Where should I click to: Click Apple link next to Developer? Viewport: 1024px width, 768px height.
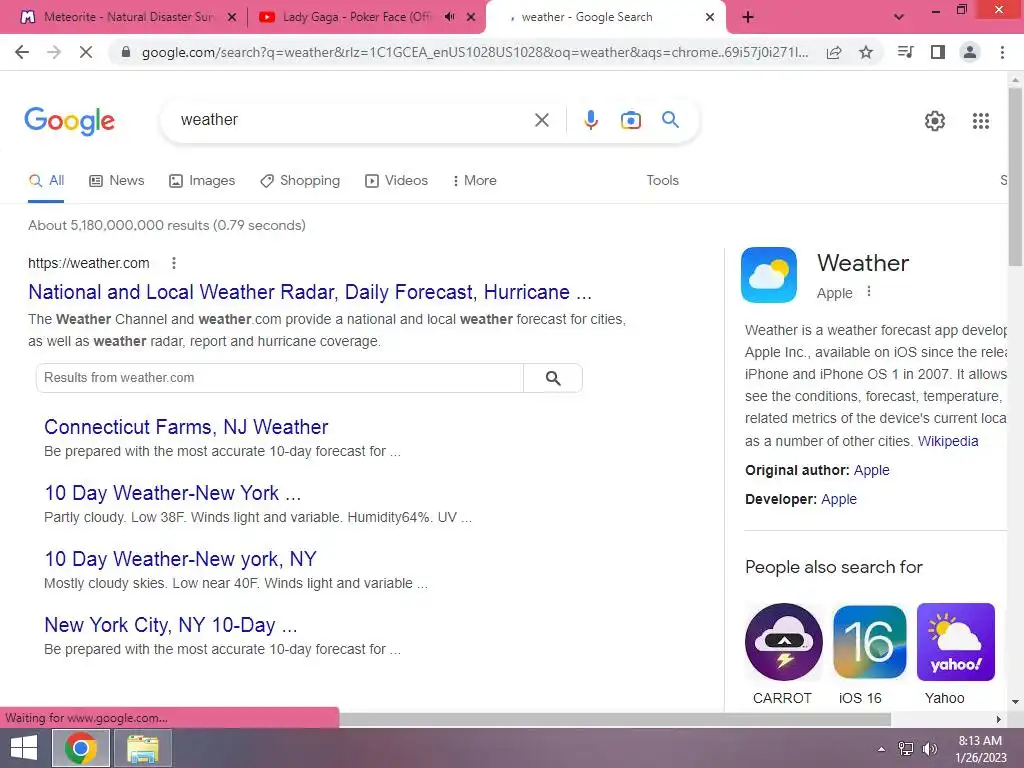[839, 499]
